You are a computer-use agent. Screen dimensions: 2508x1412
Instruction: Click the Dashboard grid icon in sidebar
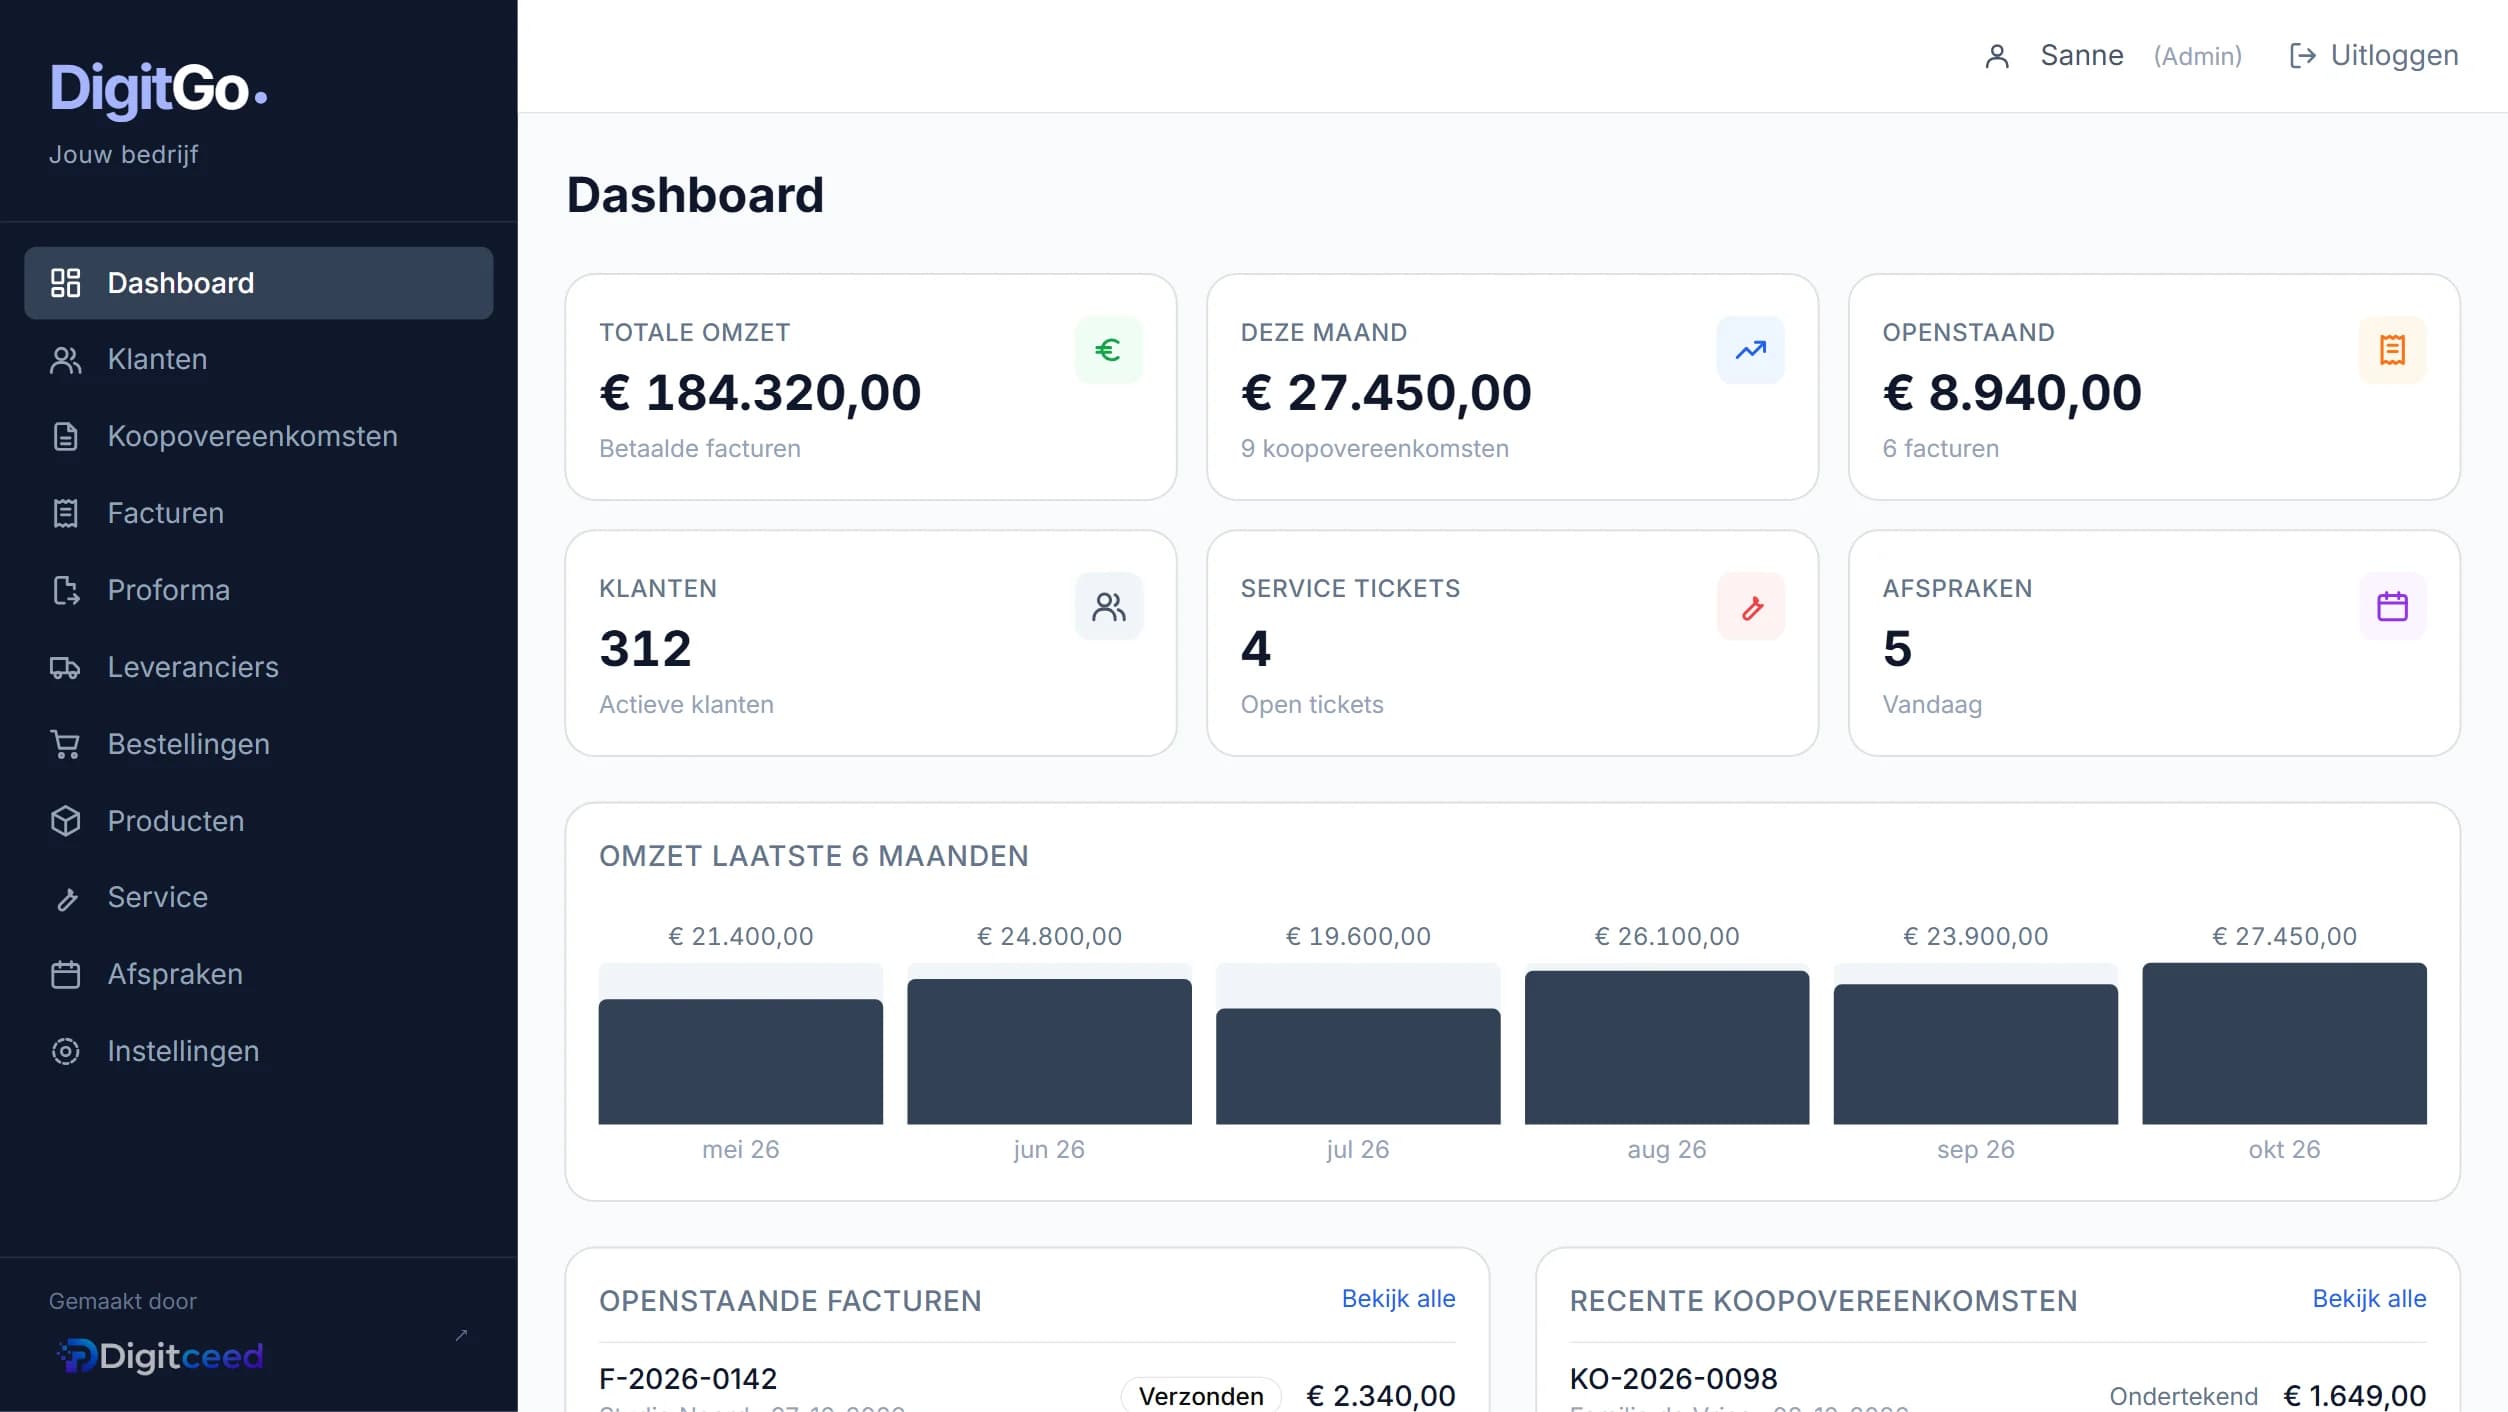click(66, 283)
